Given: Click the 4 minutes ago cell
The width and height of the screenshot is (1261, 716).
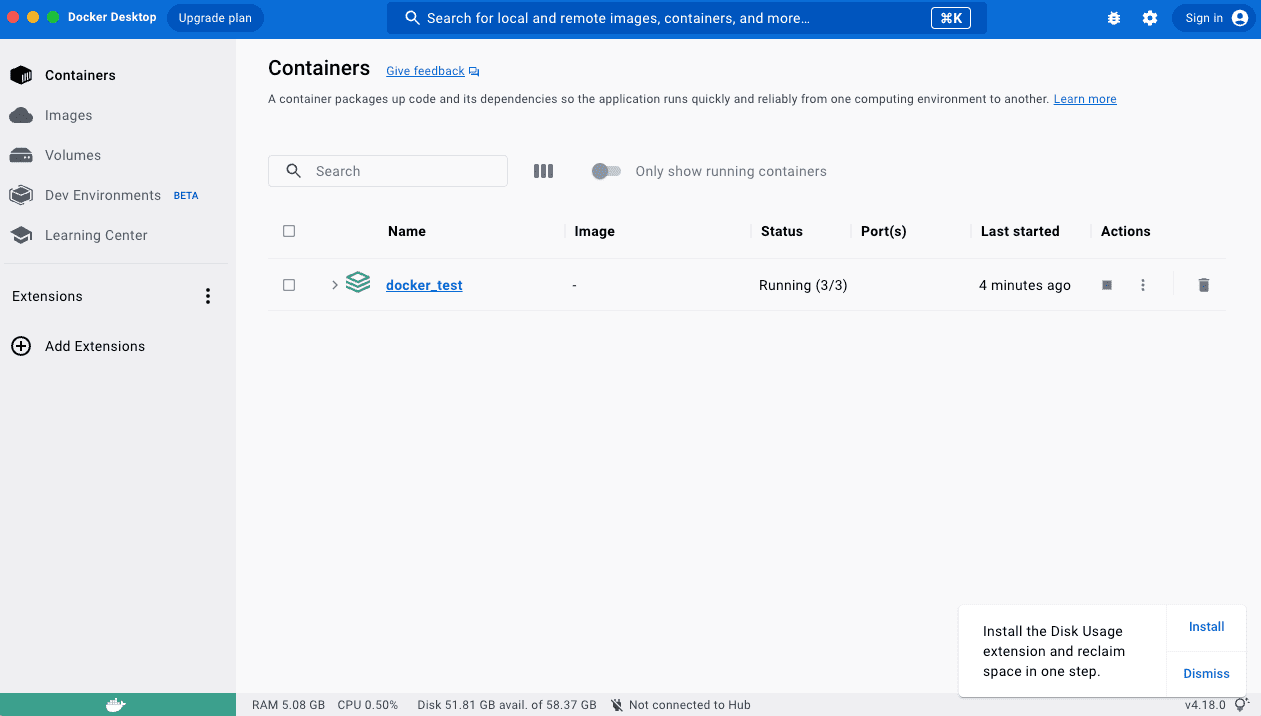Looking at the screenshot, I should tap(1025, 285).
